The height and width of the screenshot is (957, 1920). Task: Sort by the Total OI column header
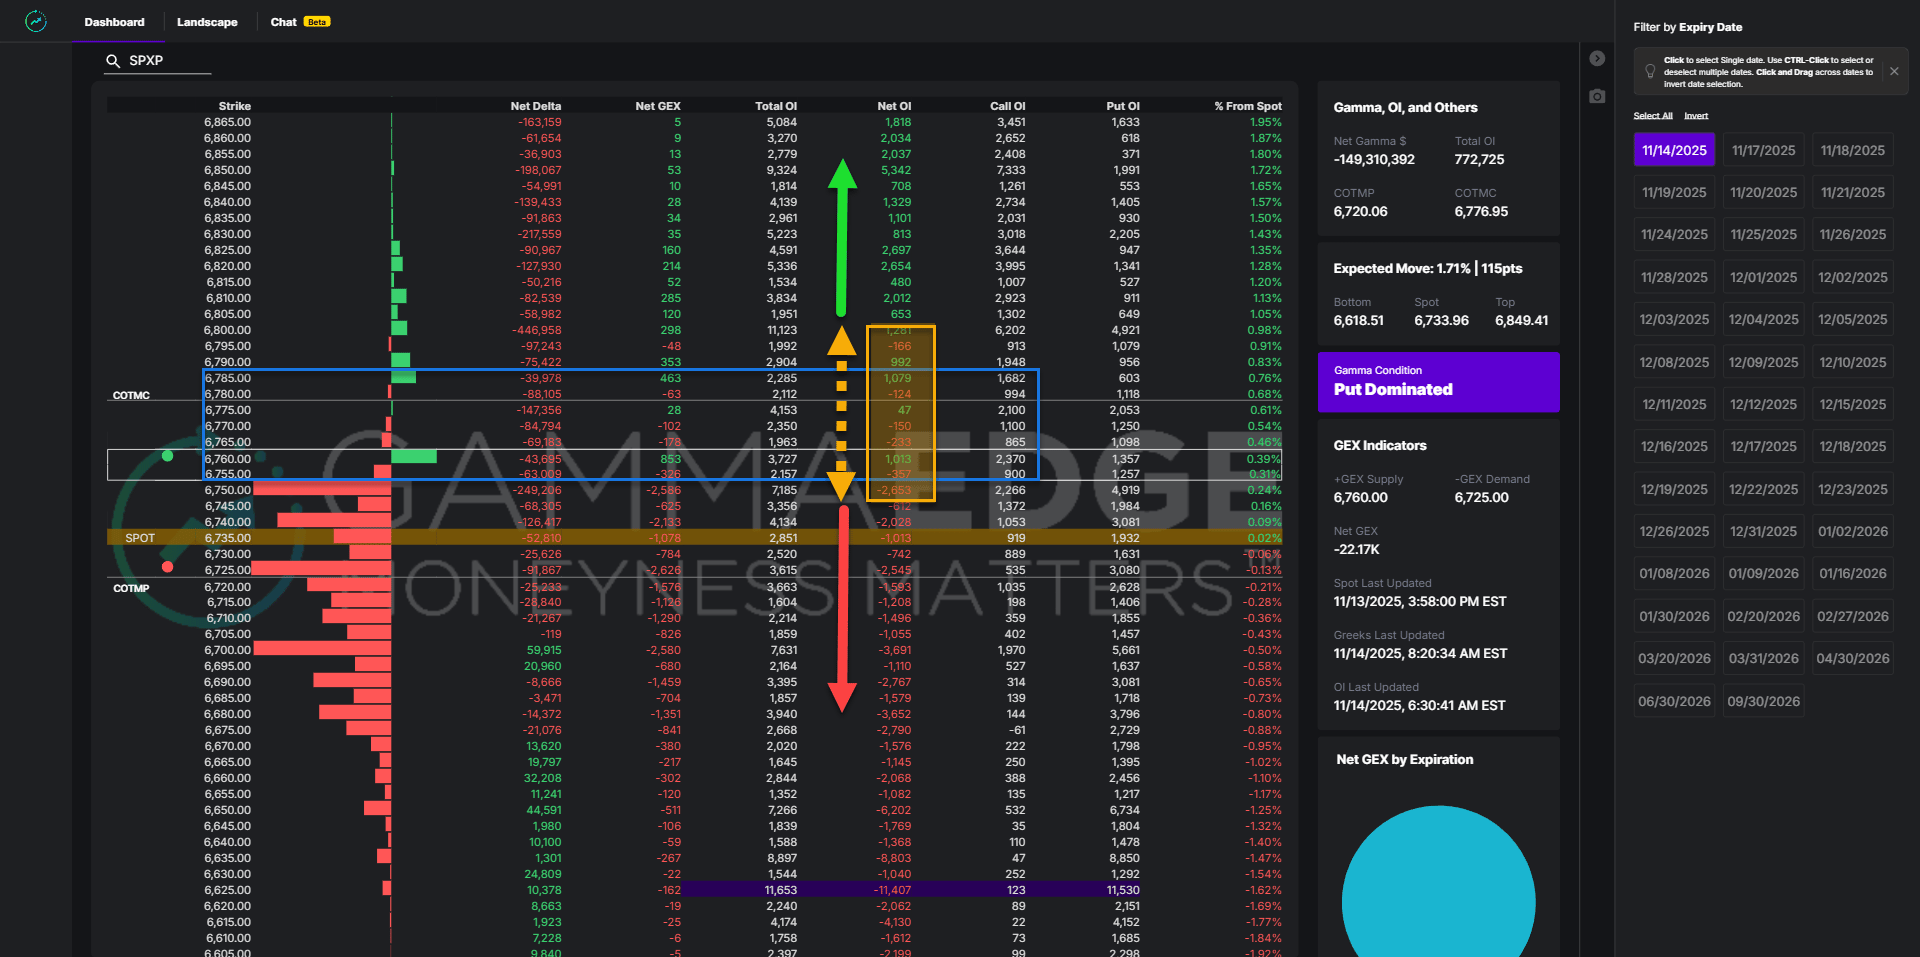pyautogui.click(x=775, y=106)
